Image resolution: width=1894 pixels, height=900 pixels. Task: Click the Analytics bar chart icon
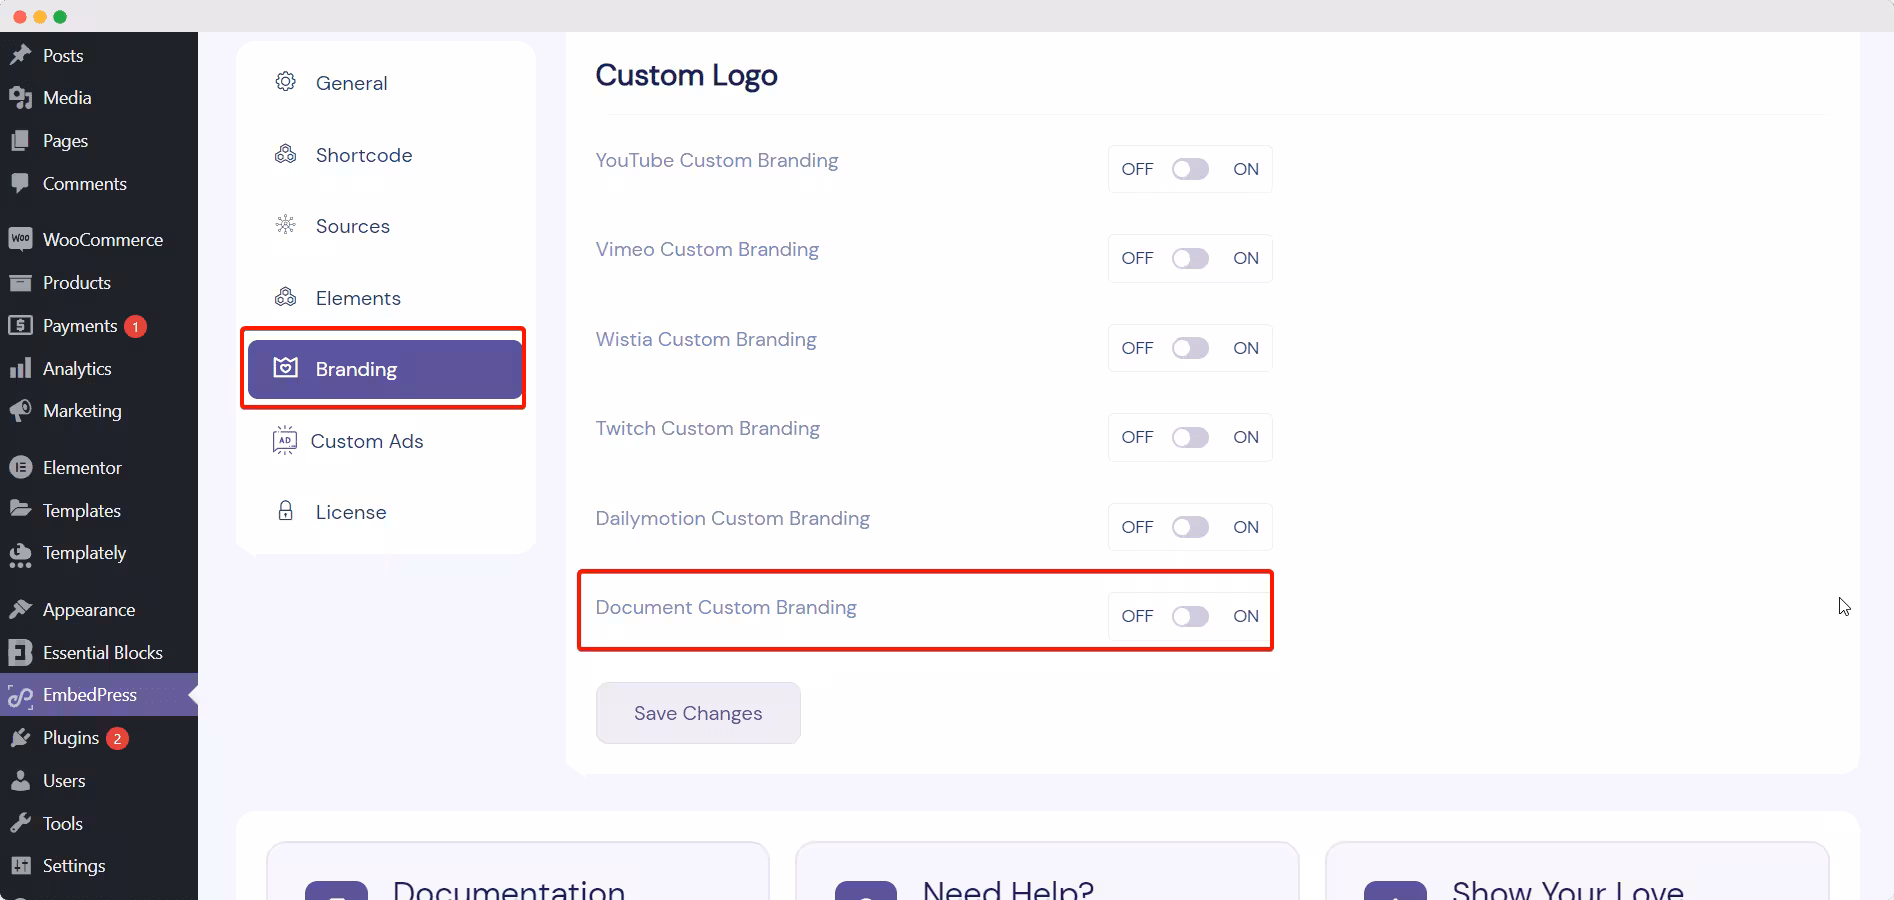(x=20, y=368)
